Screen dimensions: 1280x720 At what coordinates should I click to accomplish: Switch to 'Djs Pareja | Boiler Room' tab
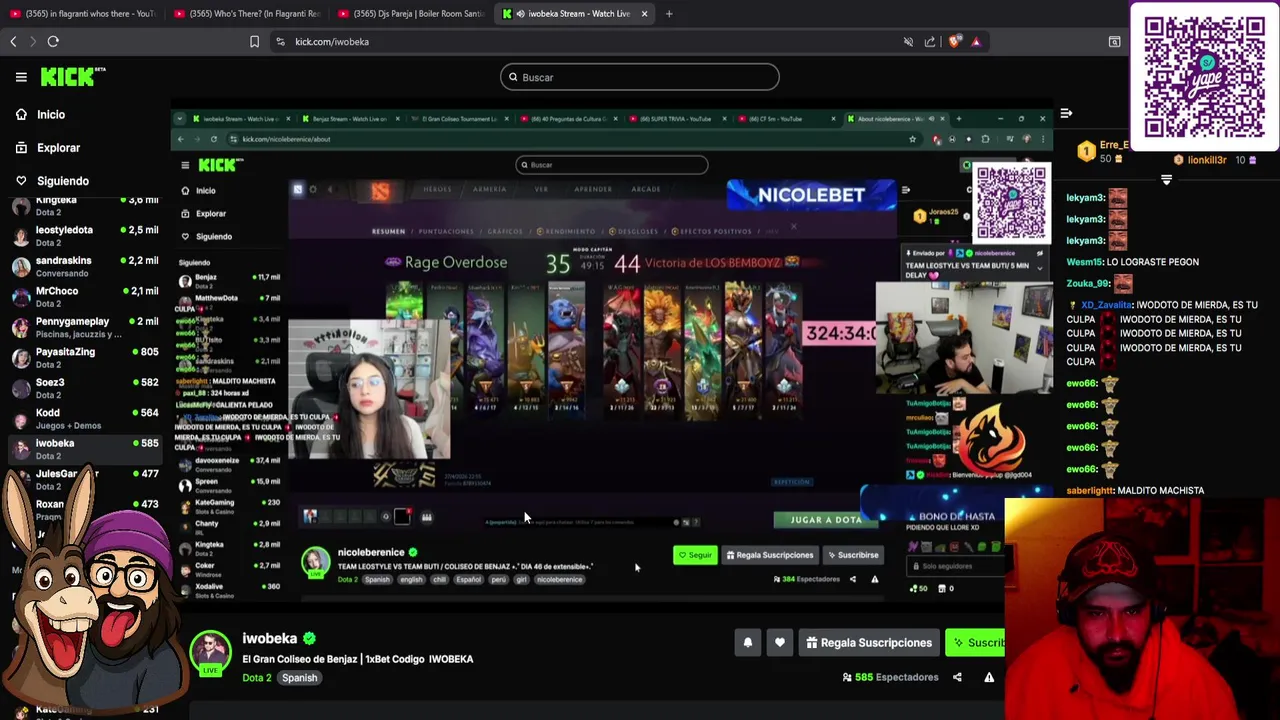410,14
